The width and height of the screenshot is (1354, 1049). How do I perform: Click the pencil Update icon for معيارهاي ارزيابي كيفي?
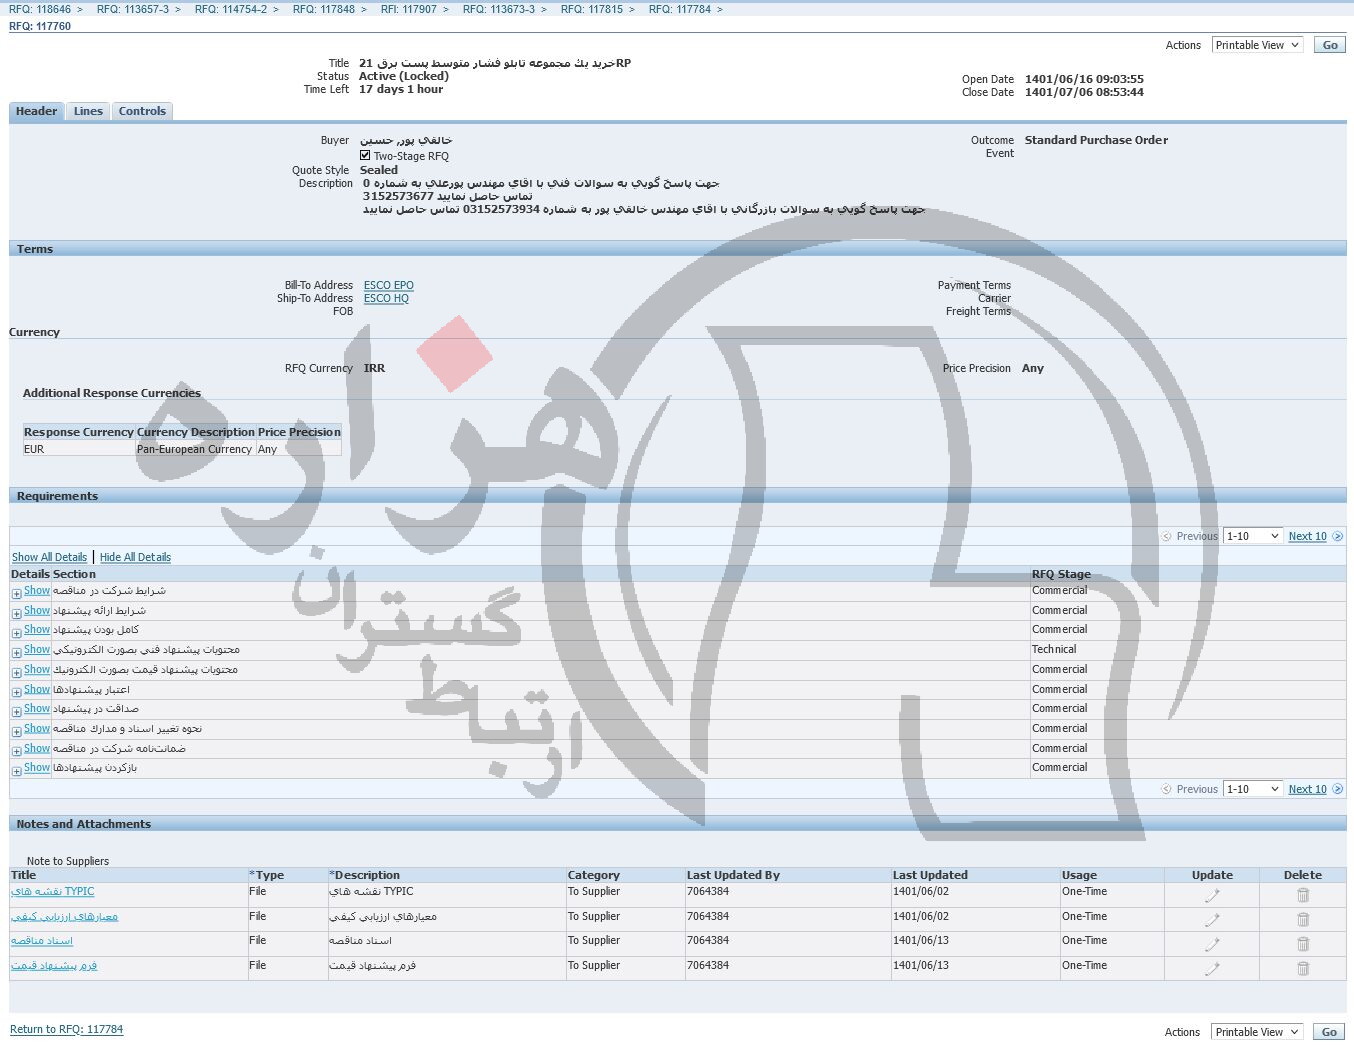click(x=1212, y=920)
